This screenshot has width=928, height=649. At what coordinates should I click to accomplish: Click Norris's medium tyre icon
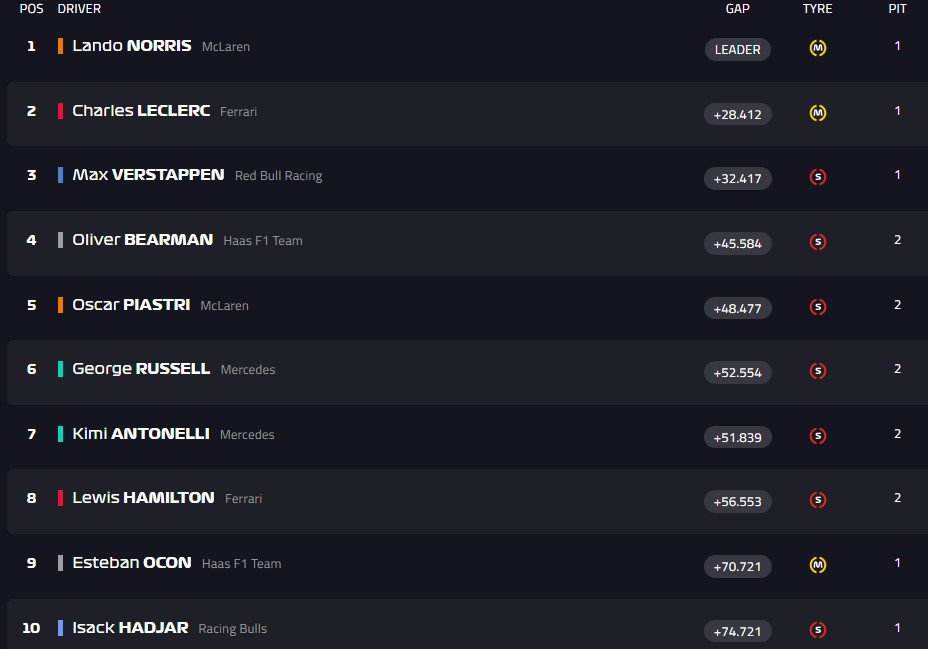coord(817,48)
